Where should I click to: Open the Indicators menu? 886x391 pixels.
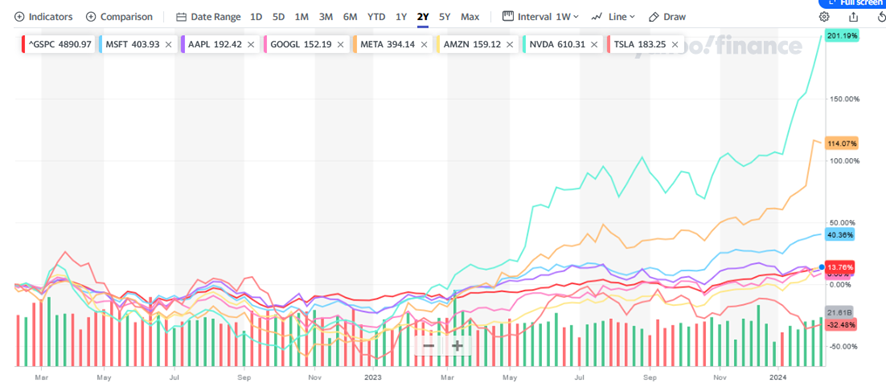pyautogui.click(x=44, y=16)
